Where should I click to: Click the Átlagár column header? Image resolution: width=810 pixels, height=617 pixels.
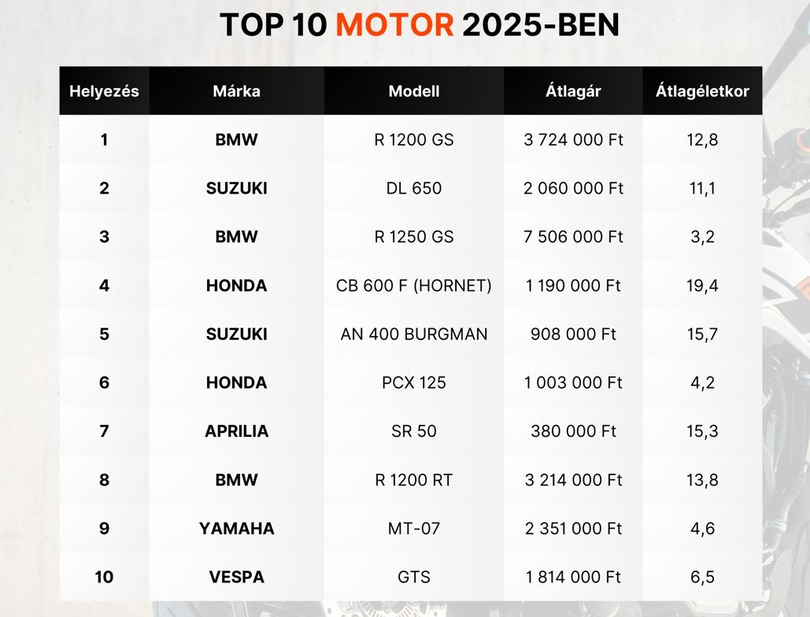click(573, 91)
